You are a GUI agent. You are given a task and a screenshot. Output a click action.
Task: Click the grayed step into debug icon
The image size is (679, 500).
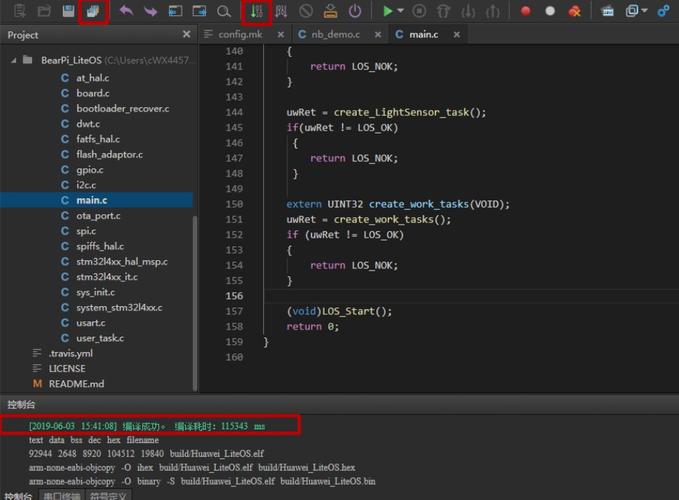(x=468, y=11)
